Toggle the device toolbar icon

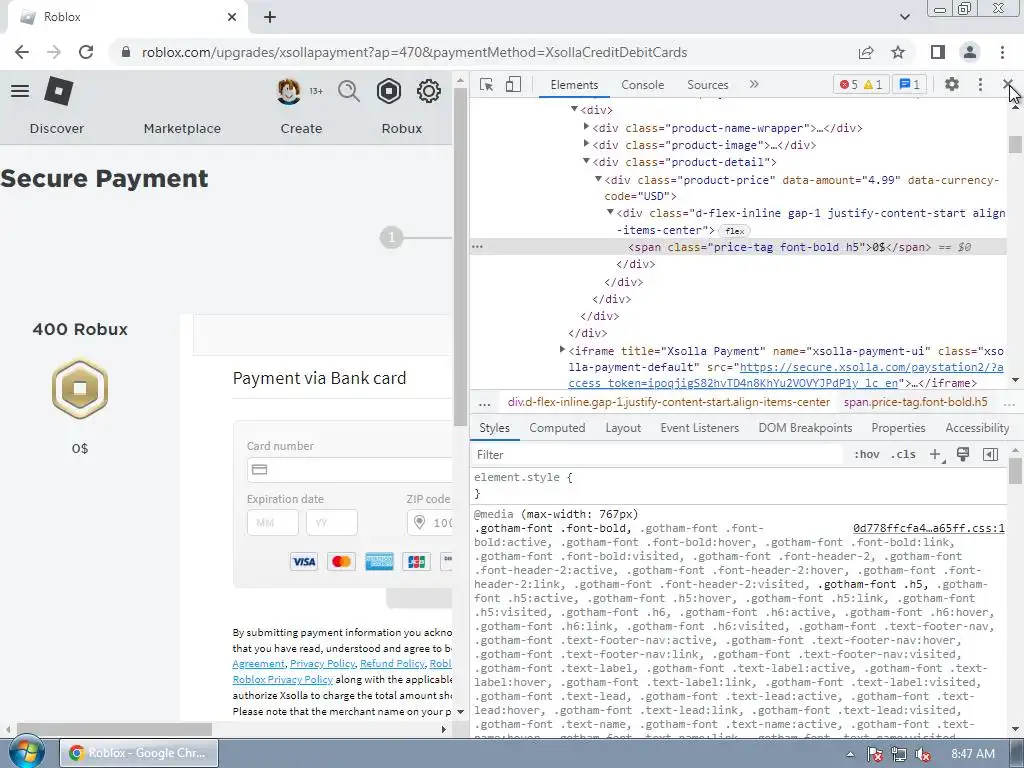(x=513, y=85)
